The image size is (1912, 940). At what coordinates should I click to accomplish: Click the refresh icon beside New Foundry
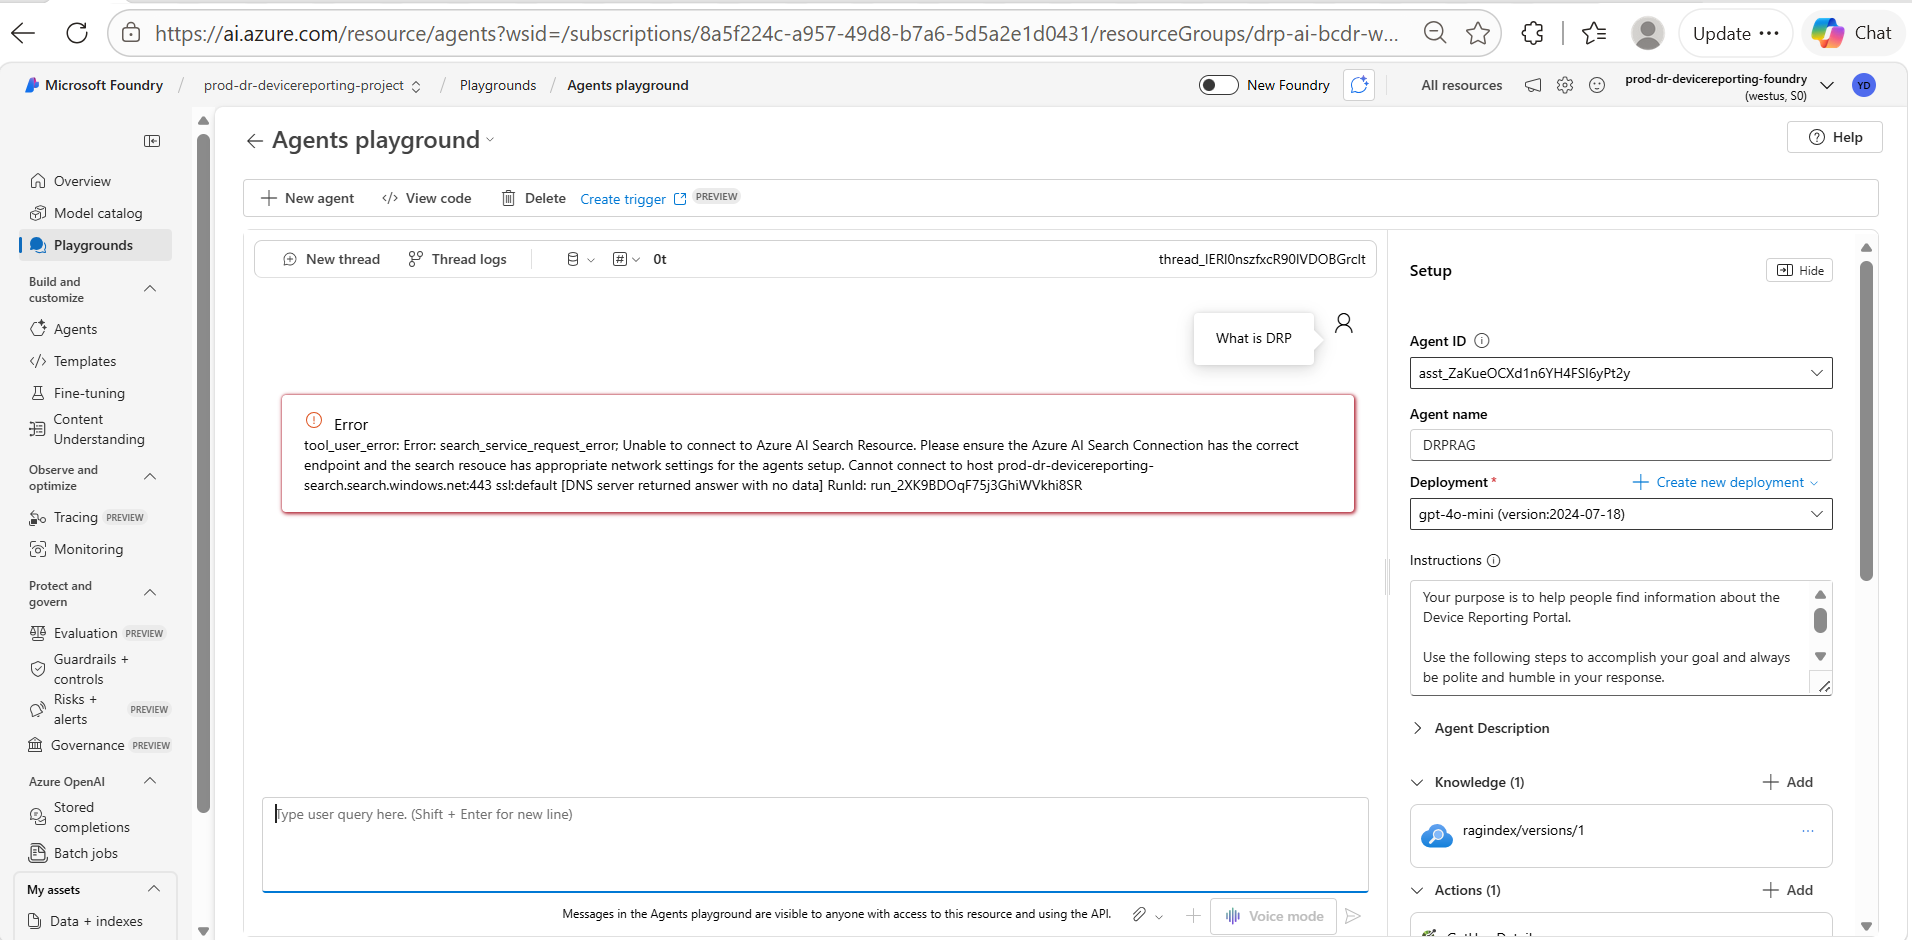[1359, 85]
